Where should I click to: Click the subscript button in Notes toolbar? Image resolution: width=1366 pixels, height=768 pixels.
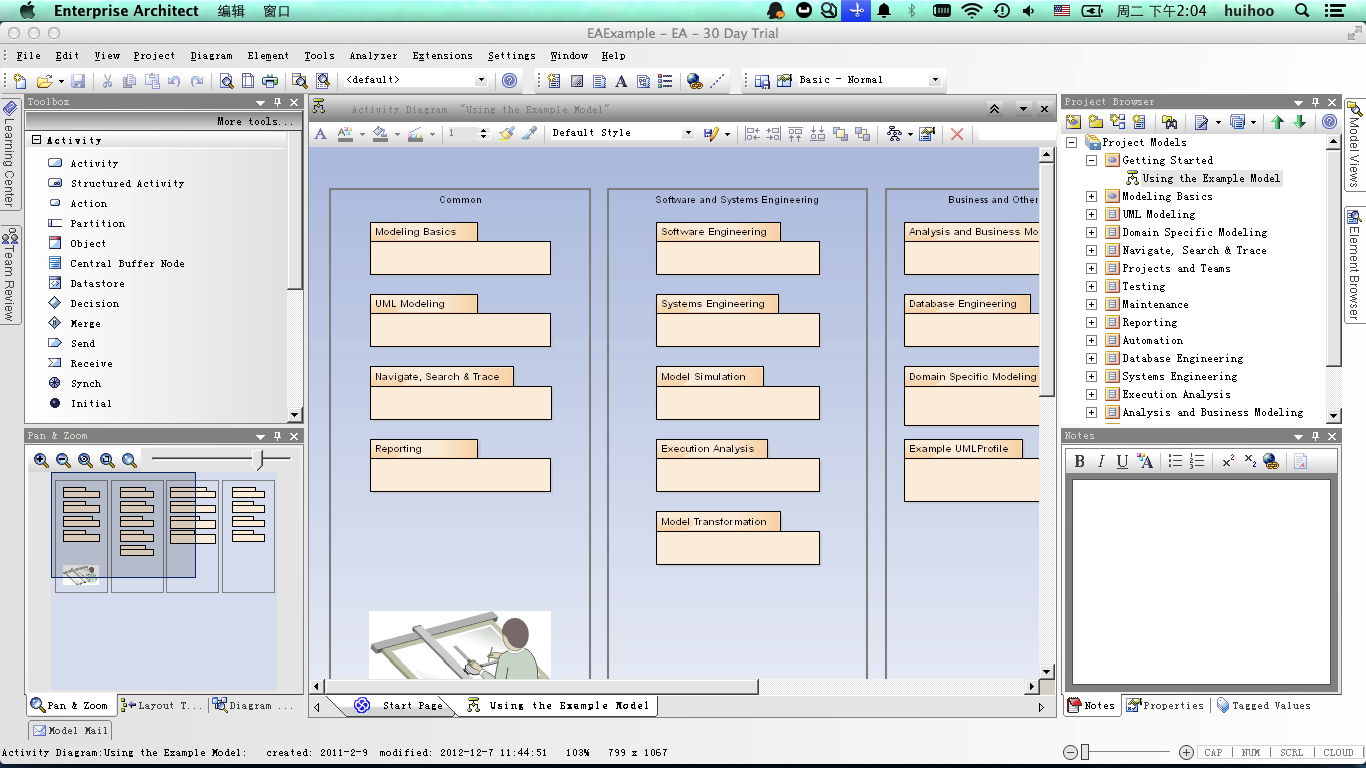tap(1250, 461)
